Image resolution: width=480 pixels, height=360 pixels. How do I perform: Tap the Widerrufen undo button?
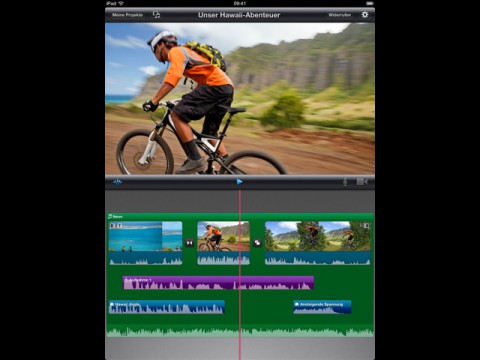coord(339,15)
